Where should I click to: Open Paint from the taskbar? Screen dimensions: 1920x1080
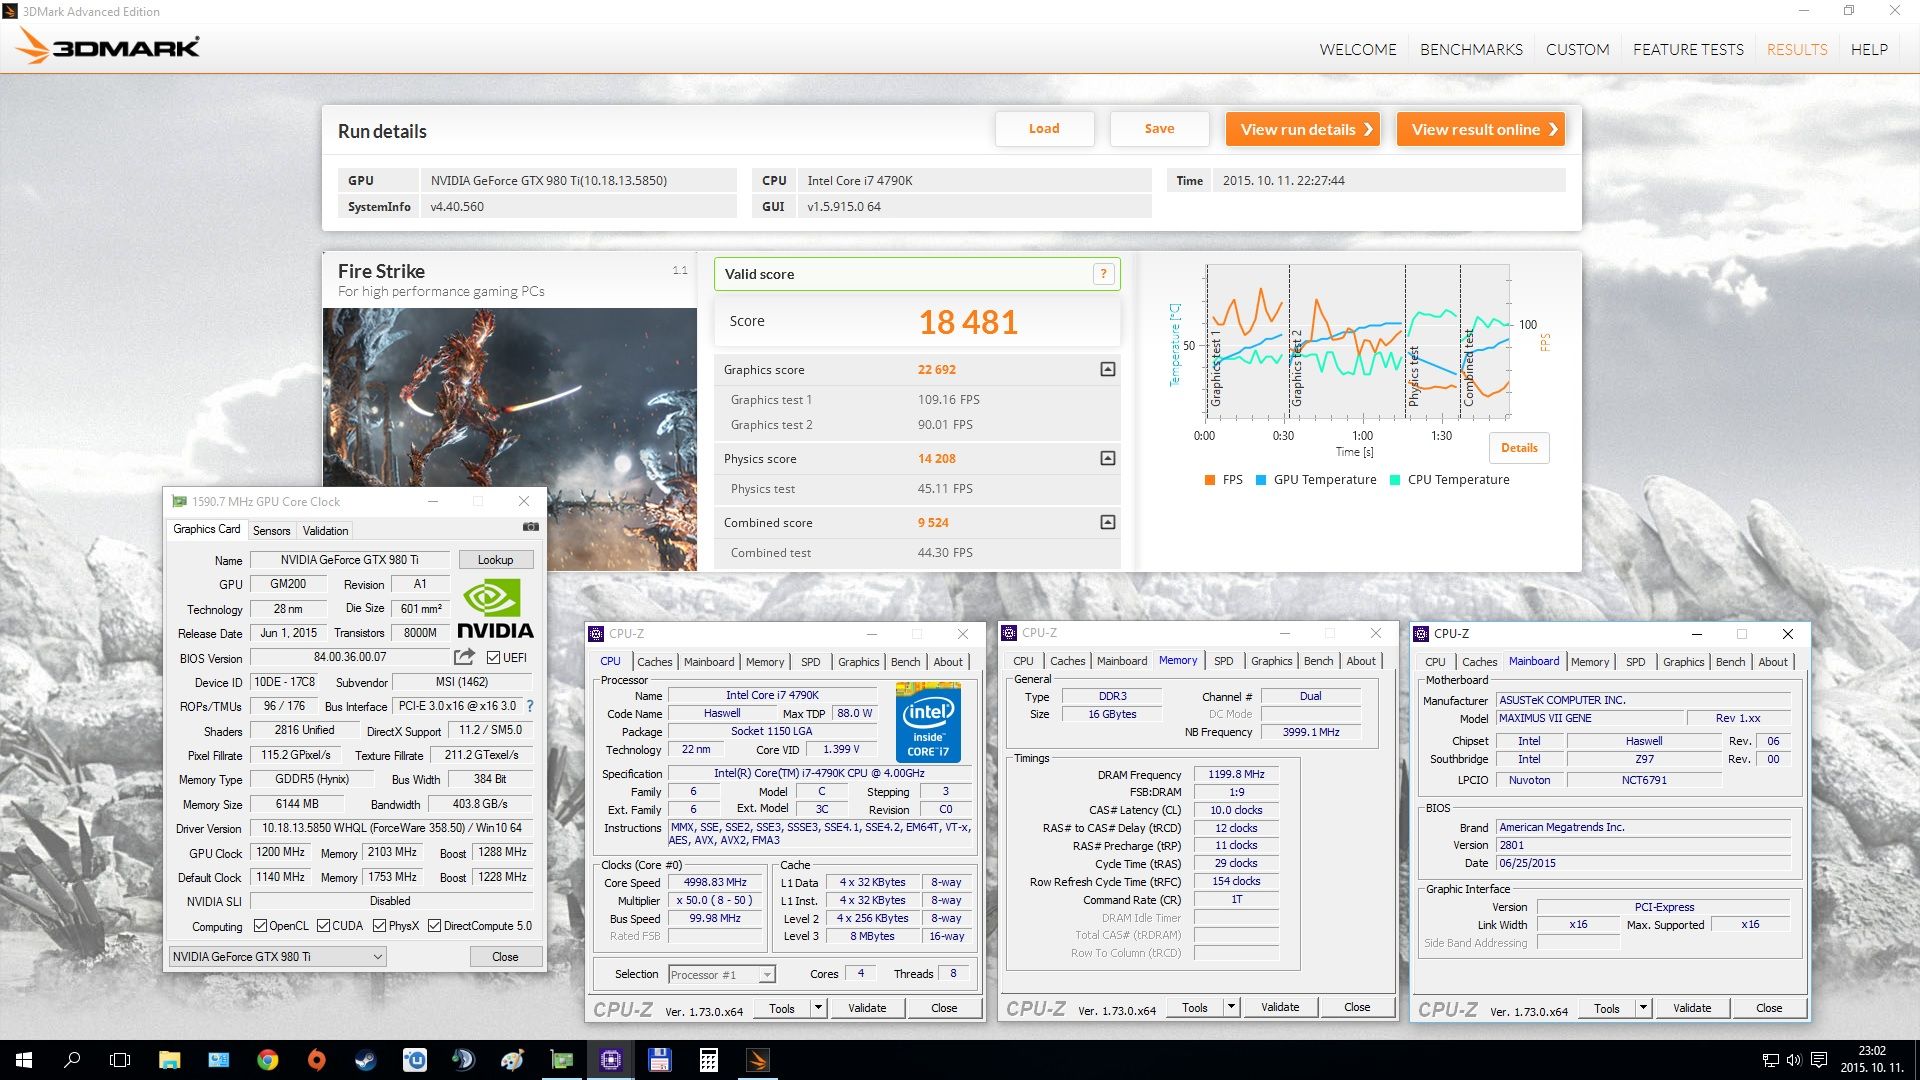coord(512,1060)
